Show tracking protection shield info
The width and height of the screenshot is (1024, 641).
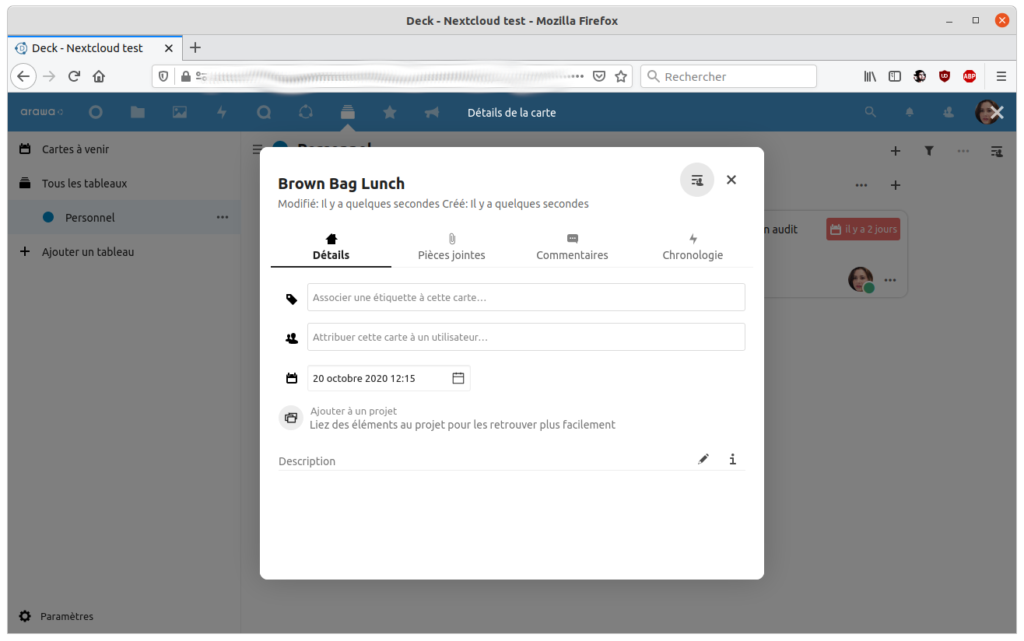tap(163, 76)
